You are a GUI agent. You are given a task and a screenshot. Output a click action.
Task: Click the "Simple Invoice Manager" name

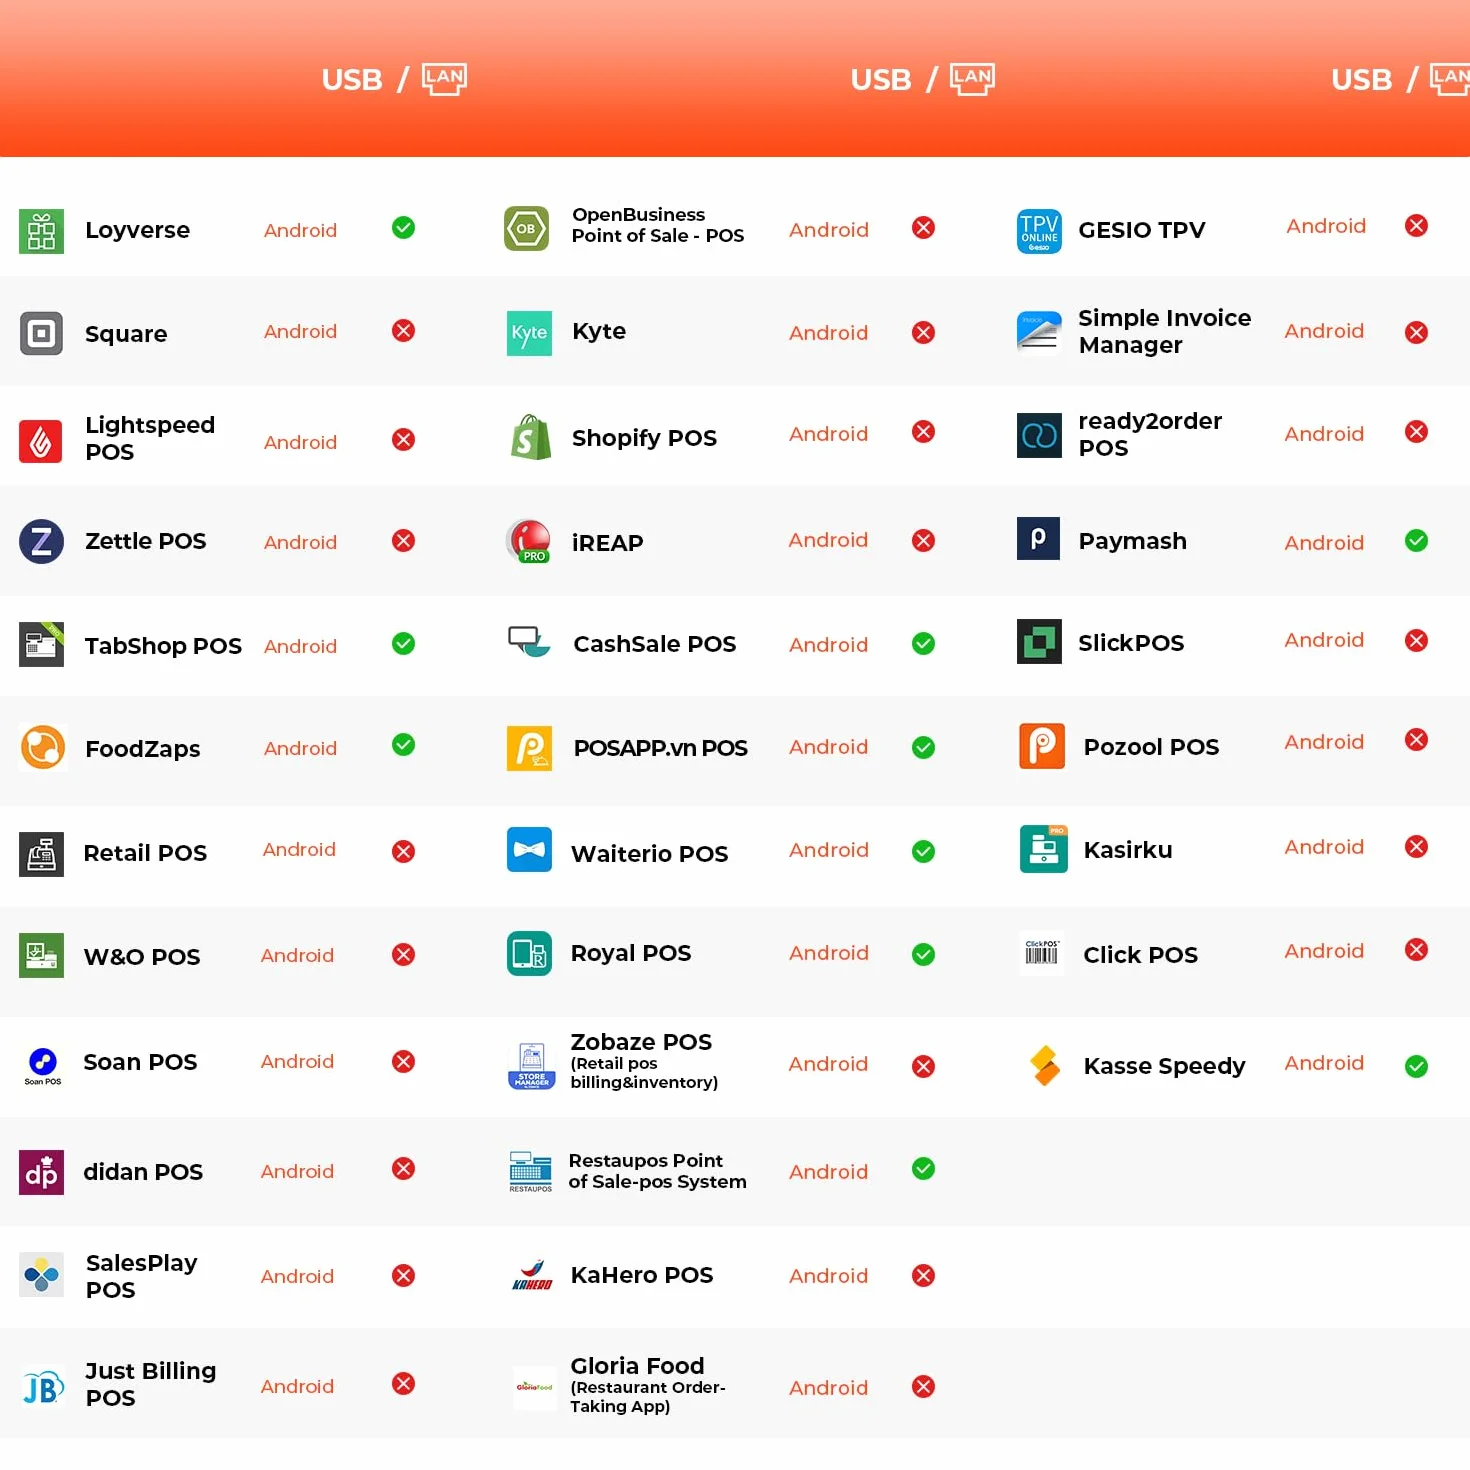point(1165,331)
